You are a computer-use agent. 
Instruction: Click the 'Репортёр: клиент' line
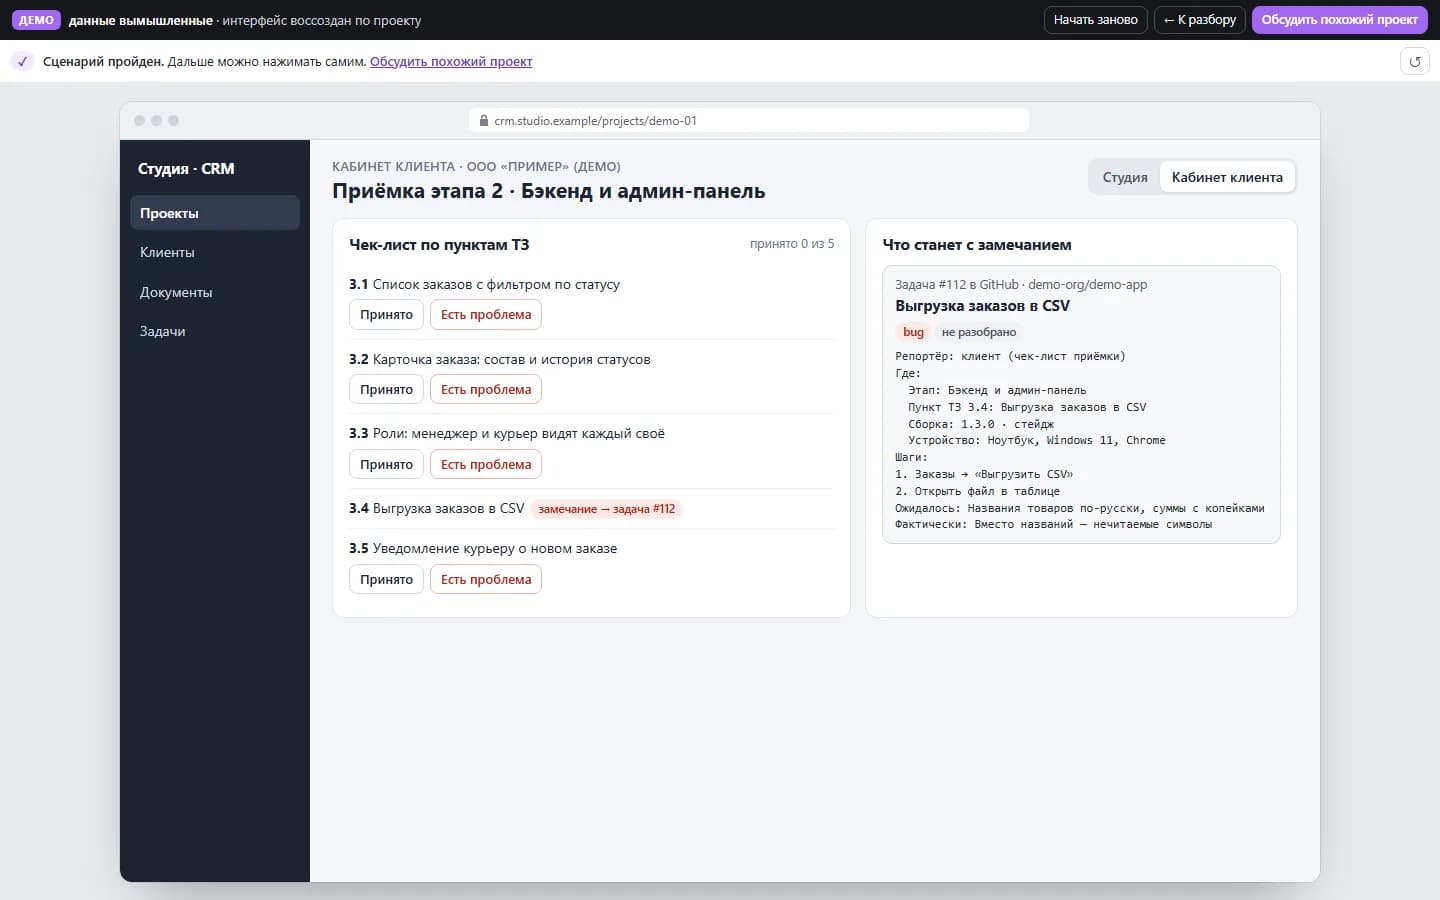tap(1010, 357)
